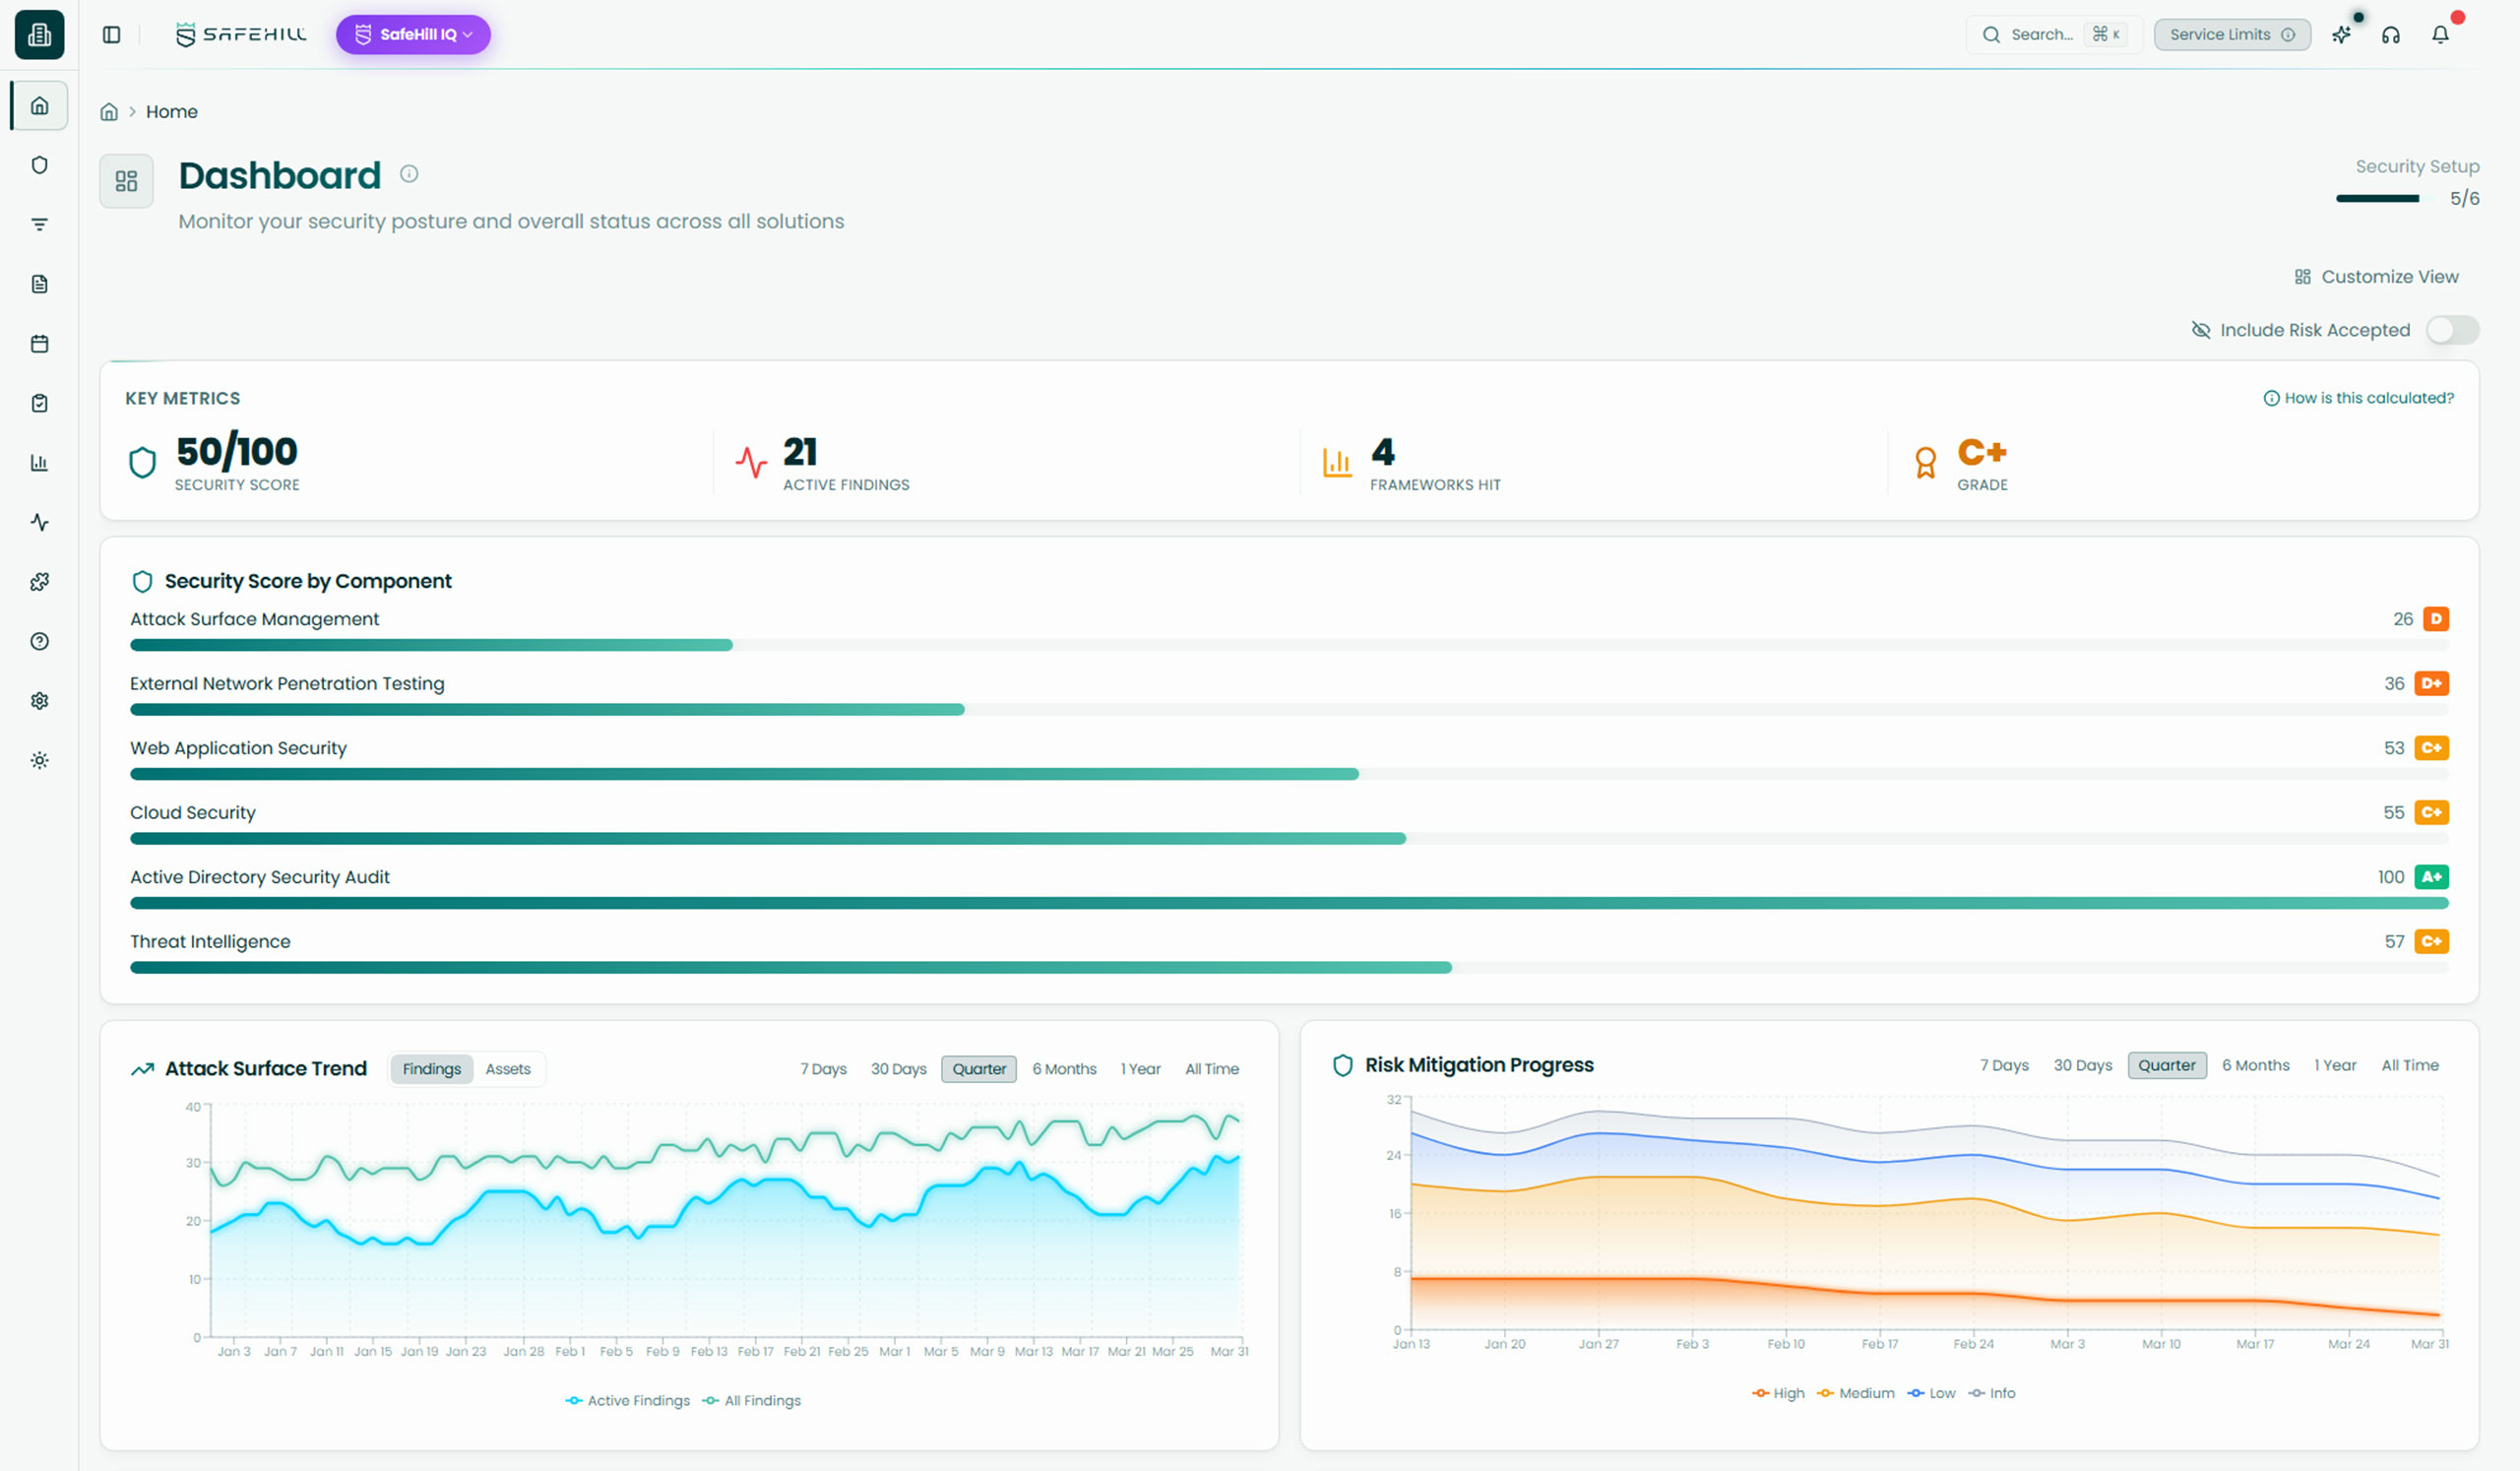Click the How is this calculated link

[x=2358, y=398]
